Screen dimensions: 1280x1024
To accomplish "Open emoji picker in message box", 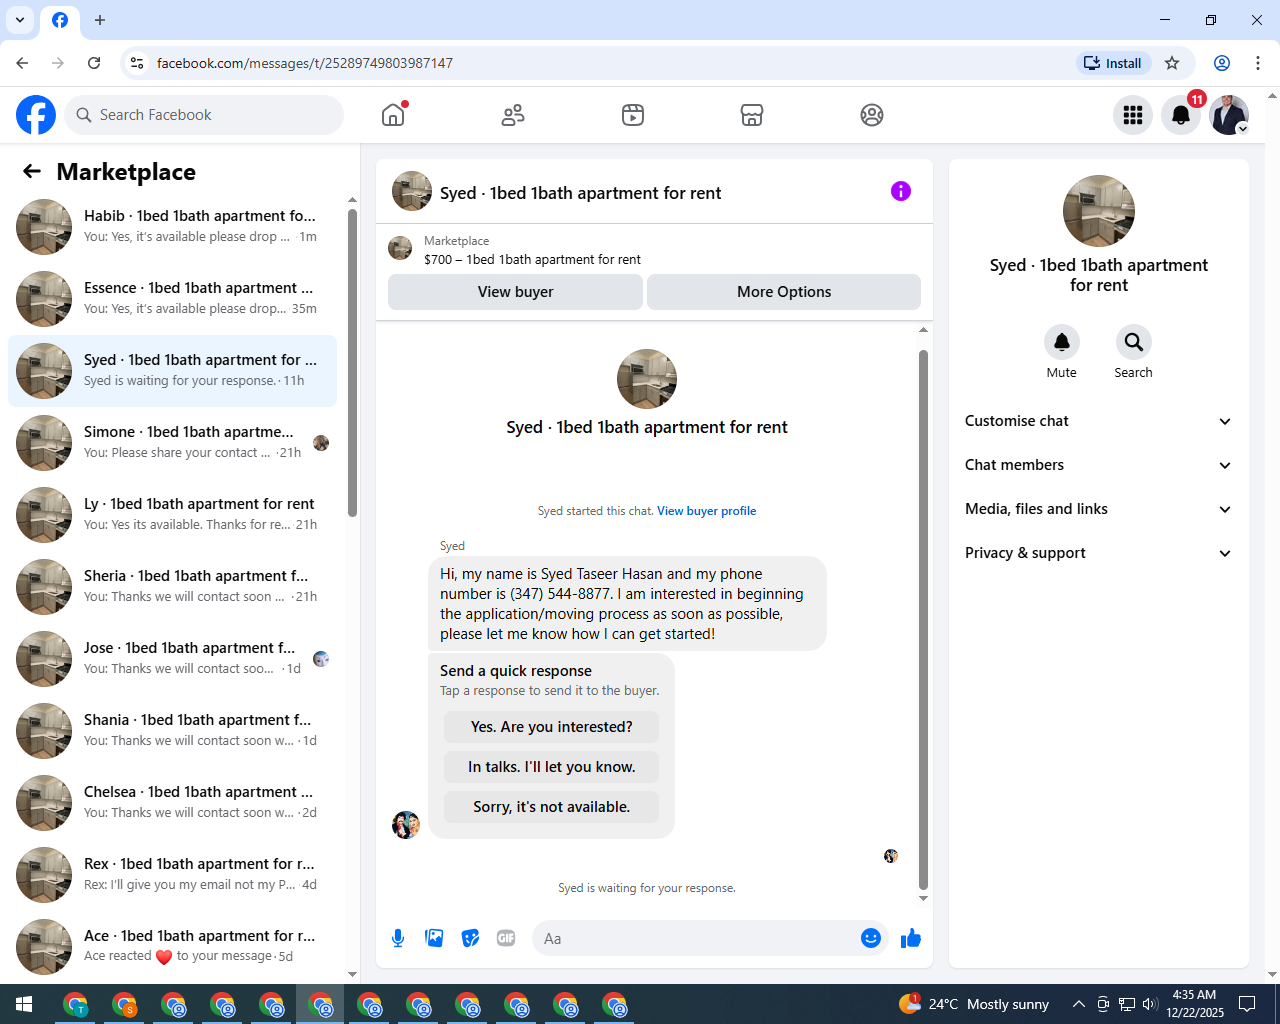I will pos(871,938).
